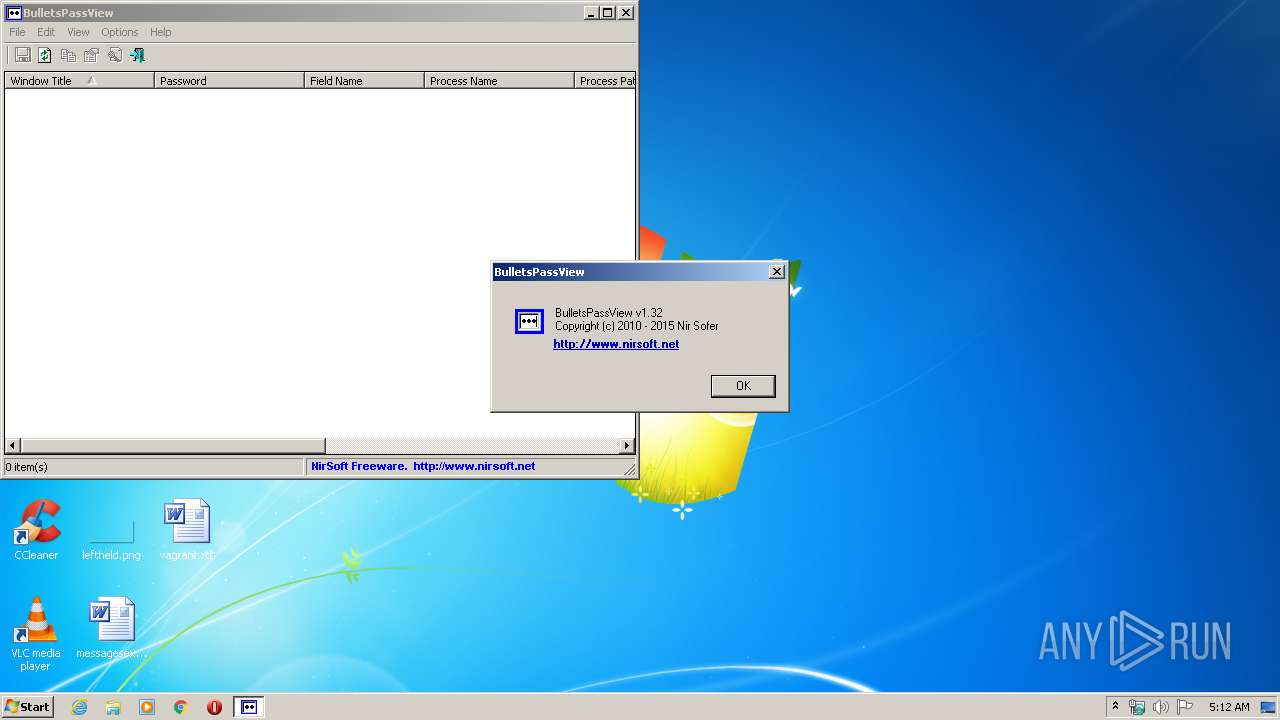Click the Action Center flag icon
Image resolution: width=1280 pixels, height=720 pixels.
[1185, 707]
